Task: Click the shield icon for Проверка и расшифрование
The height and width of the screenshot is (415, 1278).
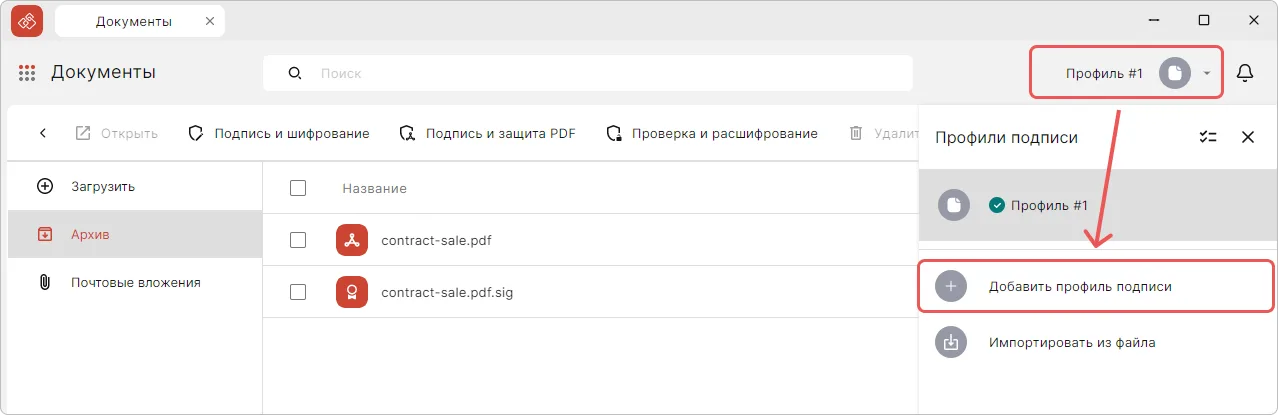Action: (614, 133)
